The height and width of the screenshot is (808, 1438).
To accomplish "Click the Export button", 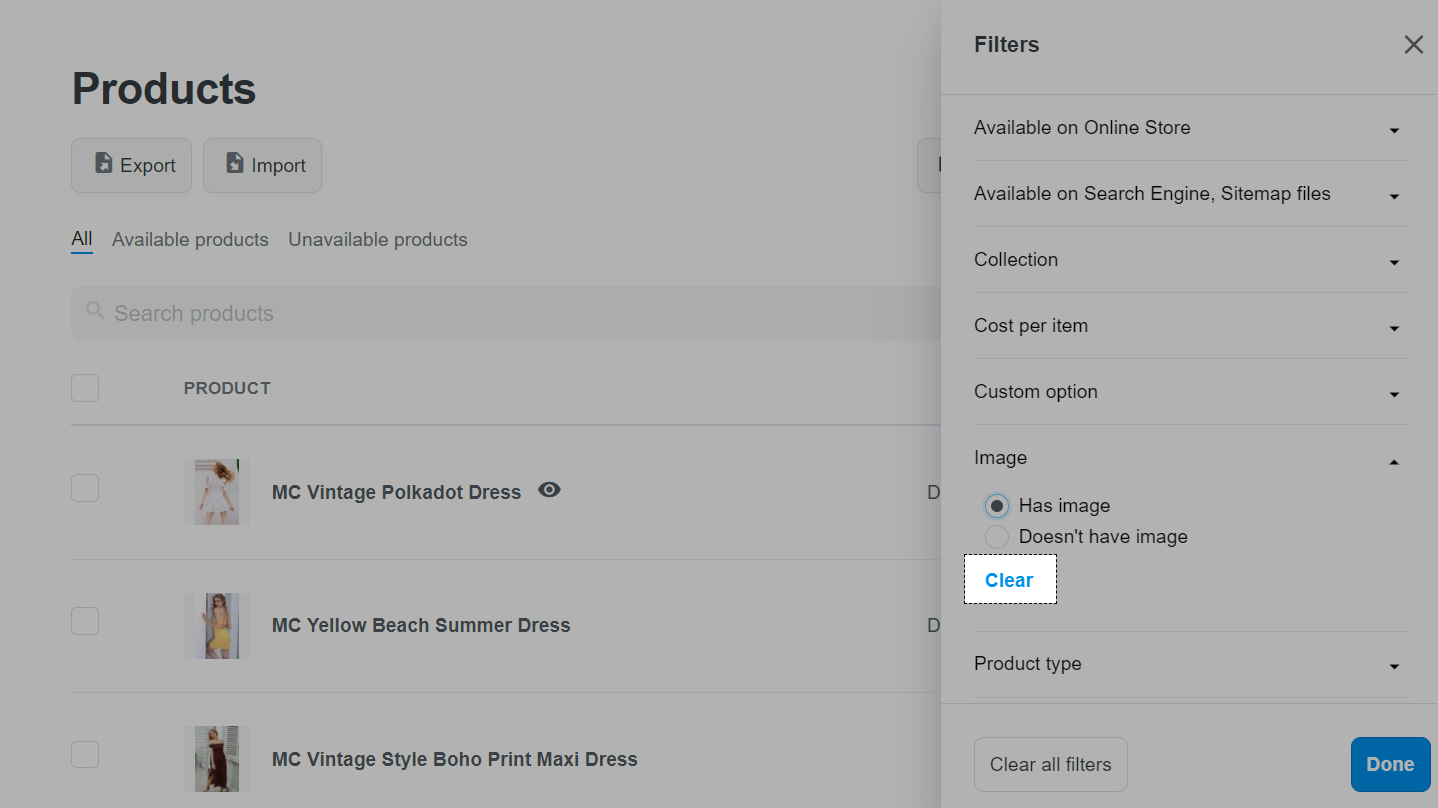I will pyautogui.click(x=131, y=165).
